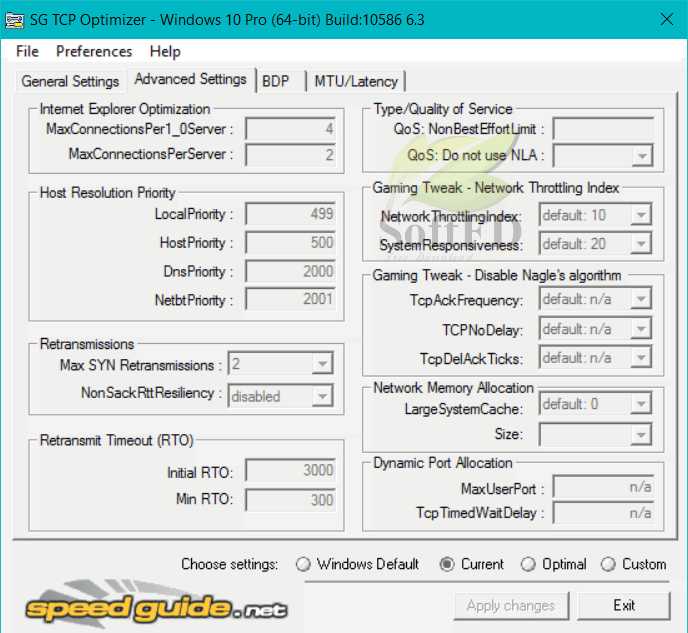Click the Min RTO field
The image size is (688, 633).
pos(290,500)
